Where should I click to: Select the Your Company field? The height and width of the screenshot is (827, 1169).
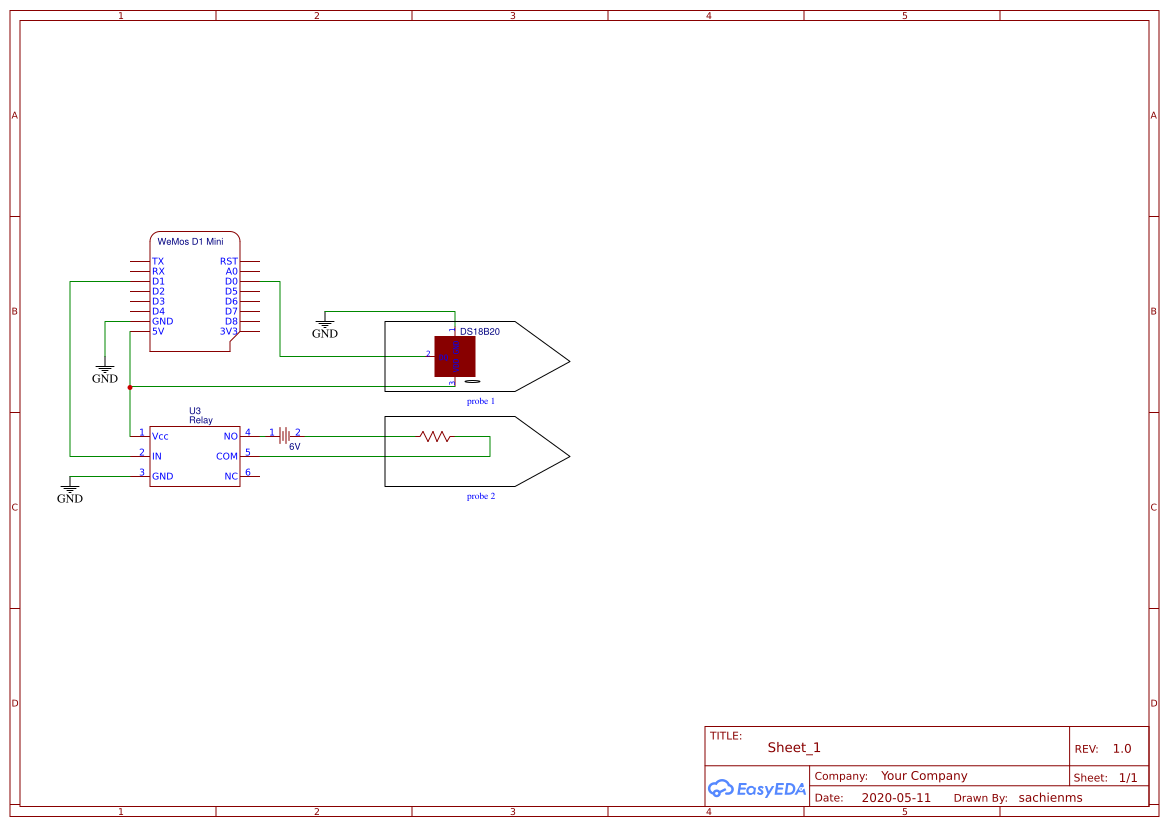coord(923,775)
